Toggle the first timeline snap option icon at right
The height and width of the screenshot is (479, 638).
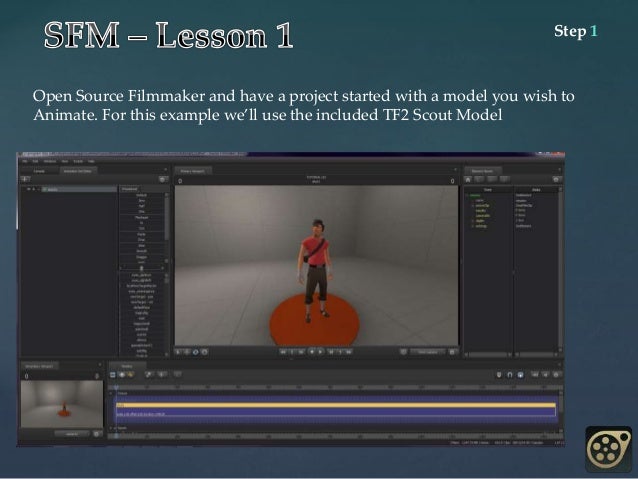coord(499,375)
